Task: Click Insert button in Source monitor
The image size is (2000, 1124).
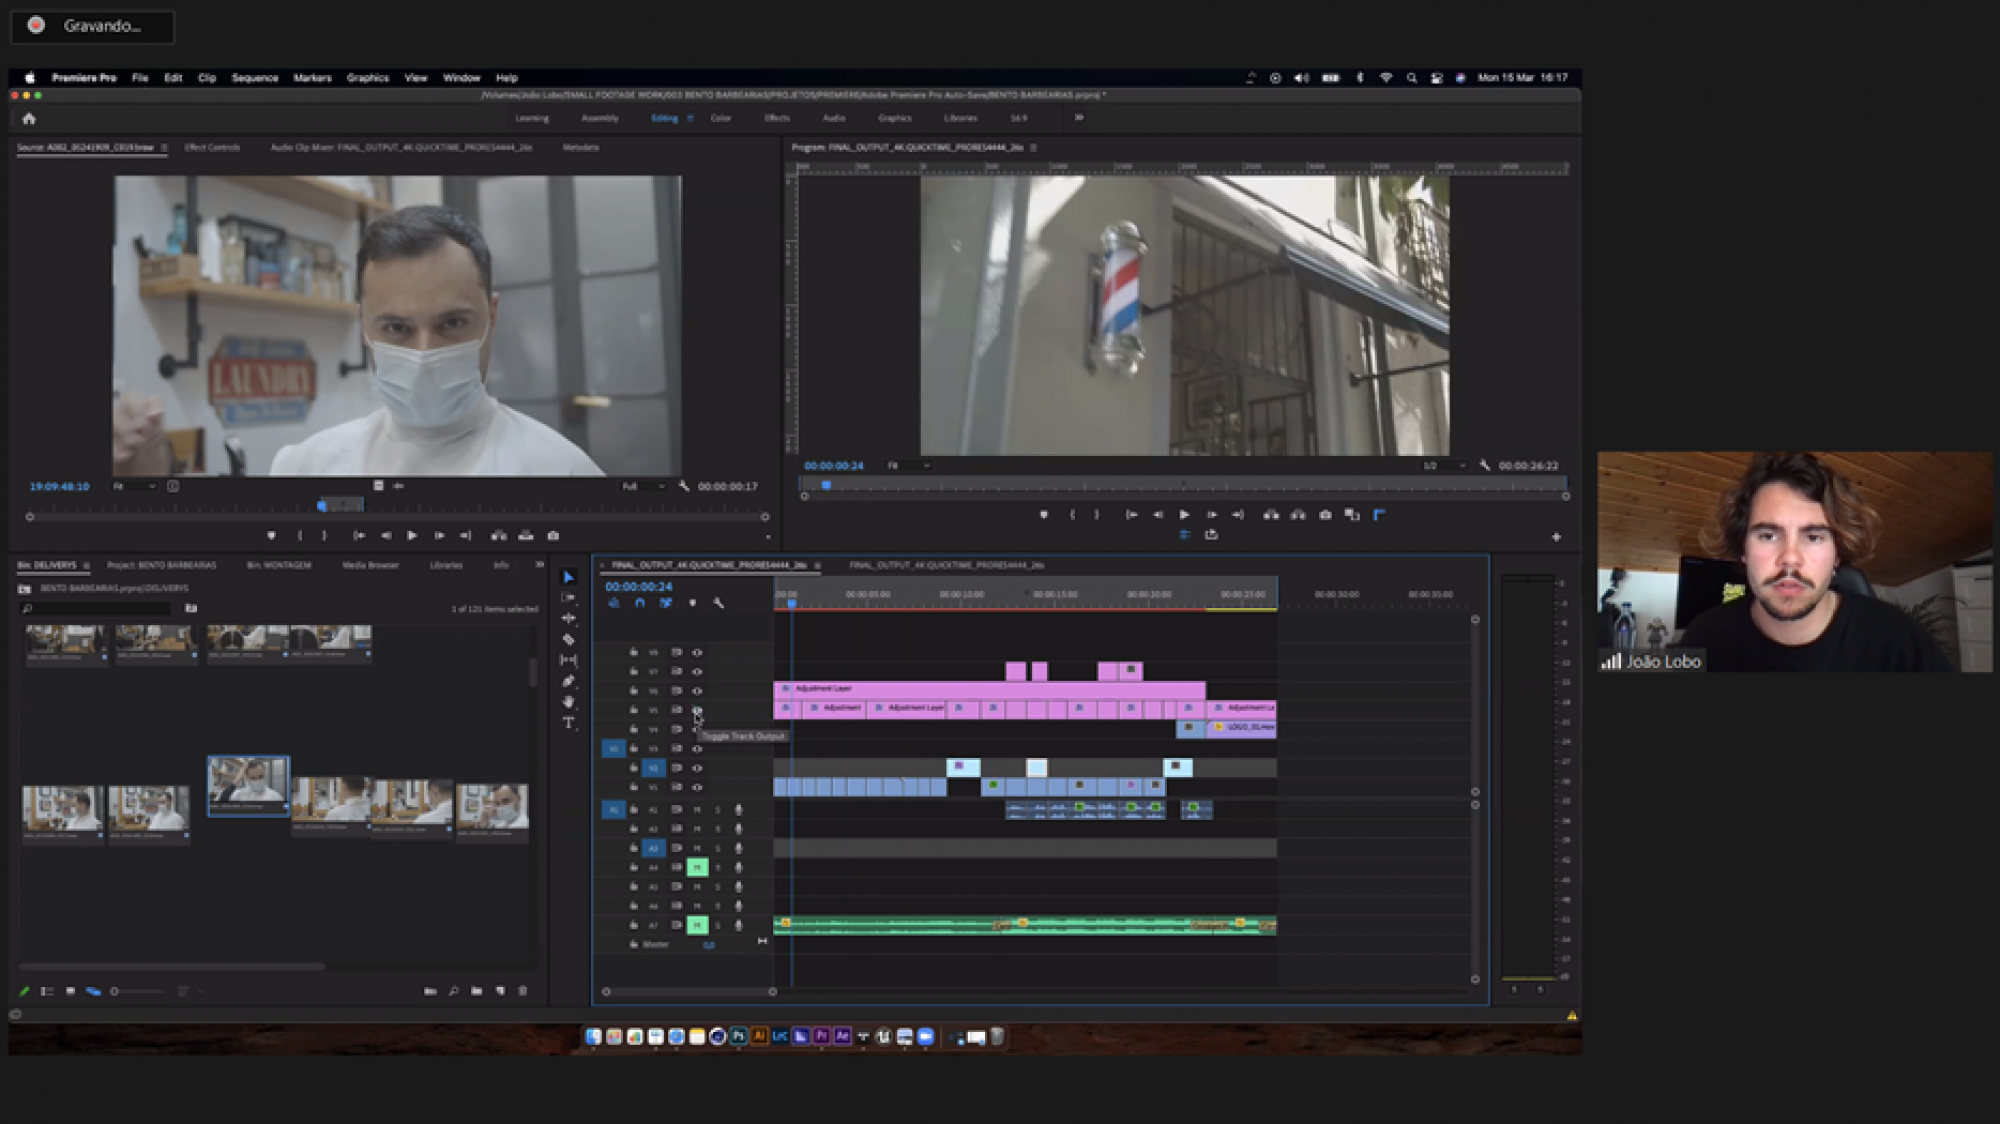Action: (498, 536)
